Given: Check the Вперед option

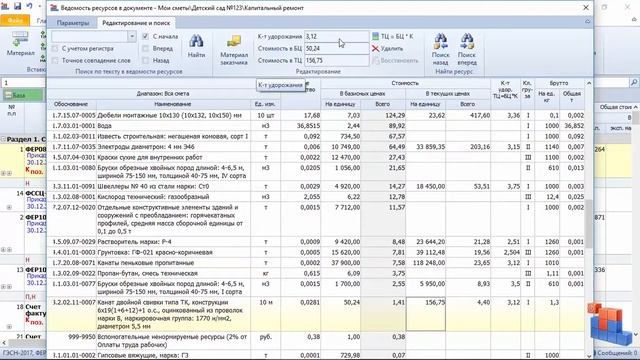Looking at the screenshot, I should (x=145, y=49).
